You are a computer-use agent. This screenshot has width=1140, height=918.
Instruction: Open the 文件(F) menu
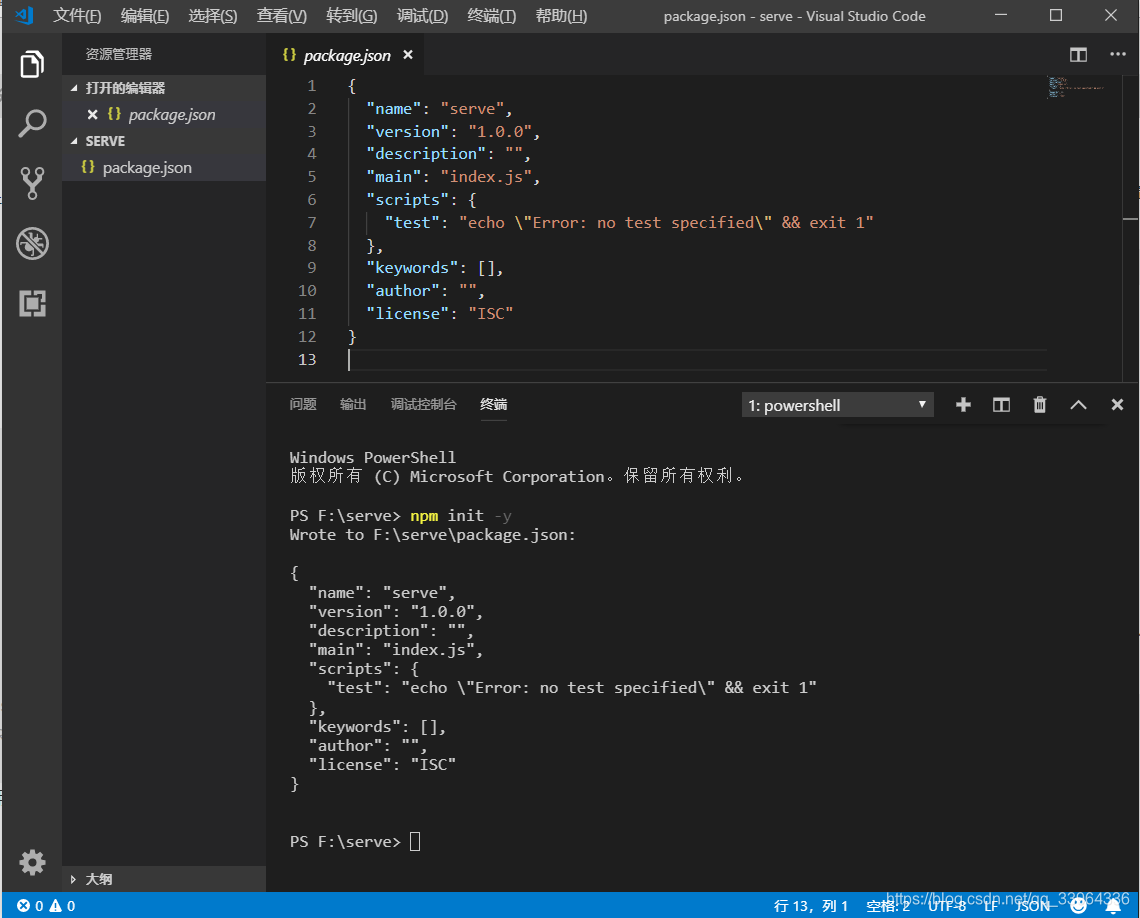click(x=76, y=16)
